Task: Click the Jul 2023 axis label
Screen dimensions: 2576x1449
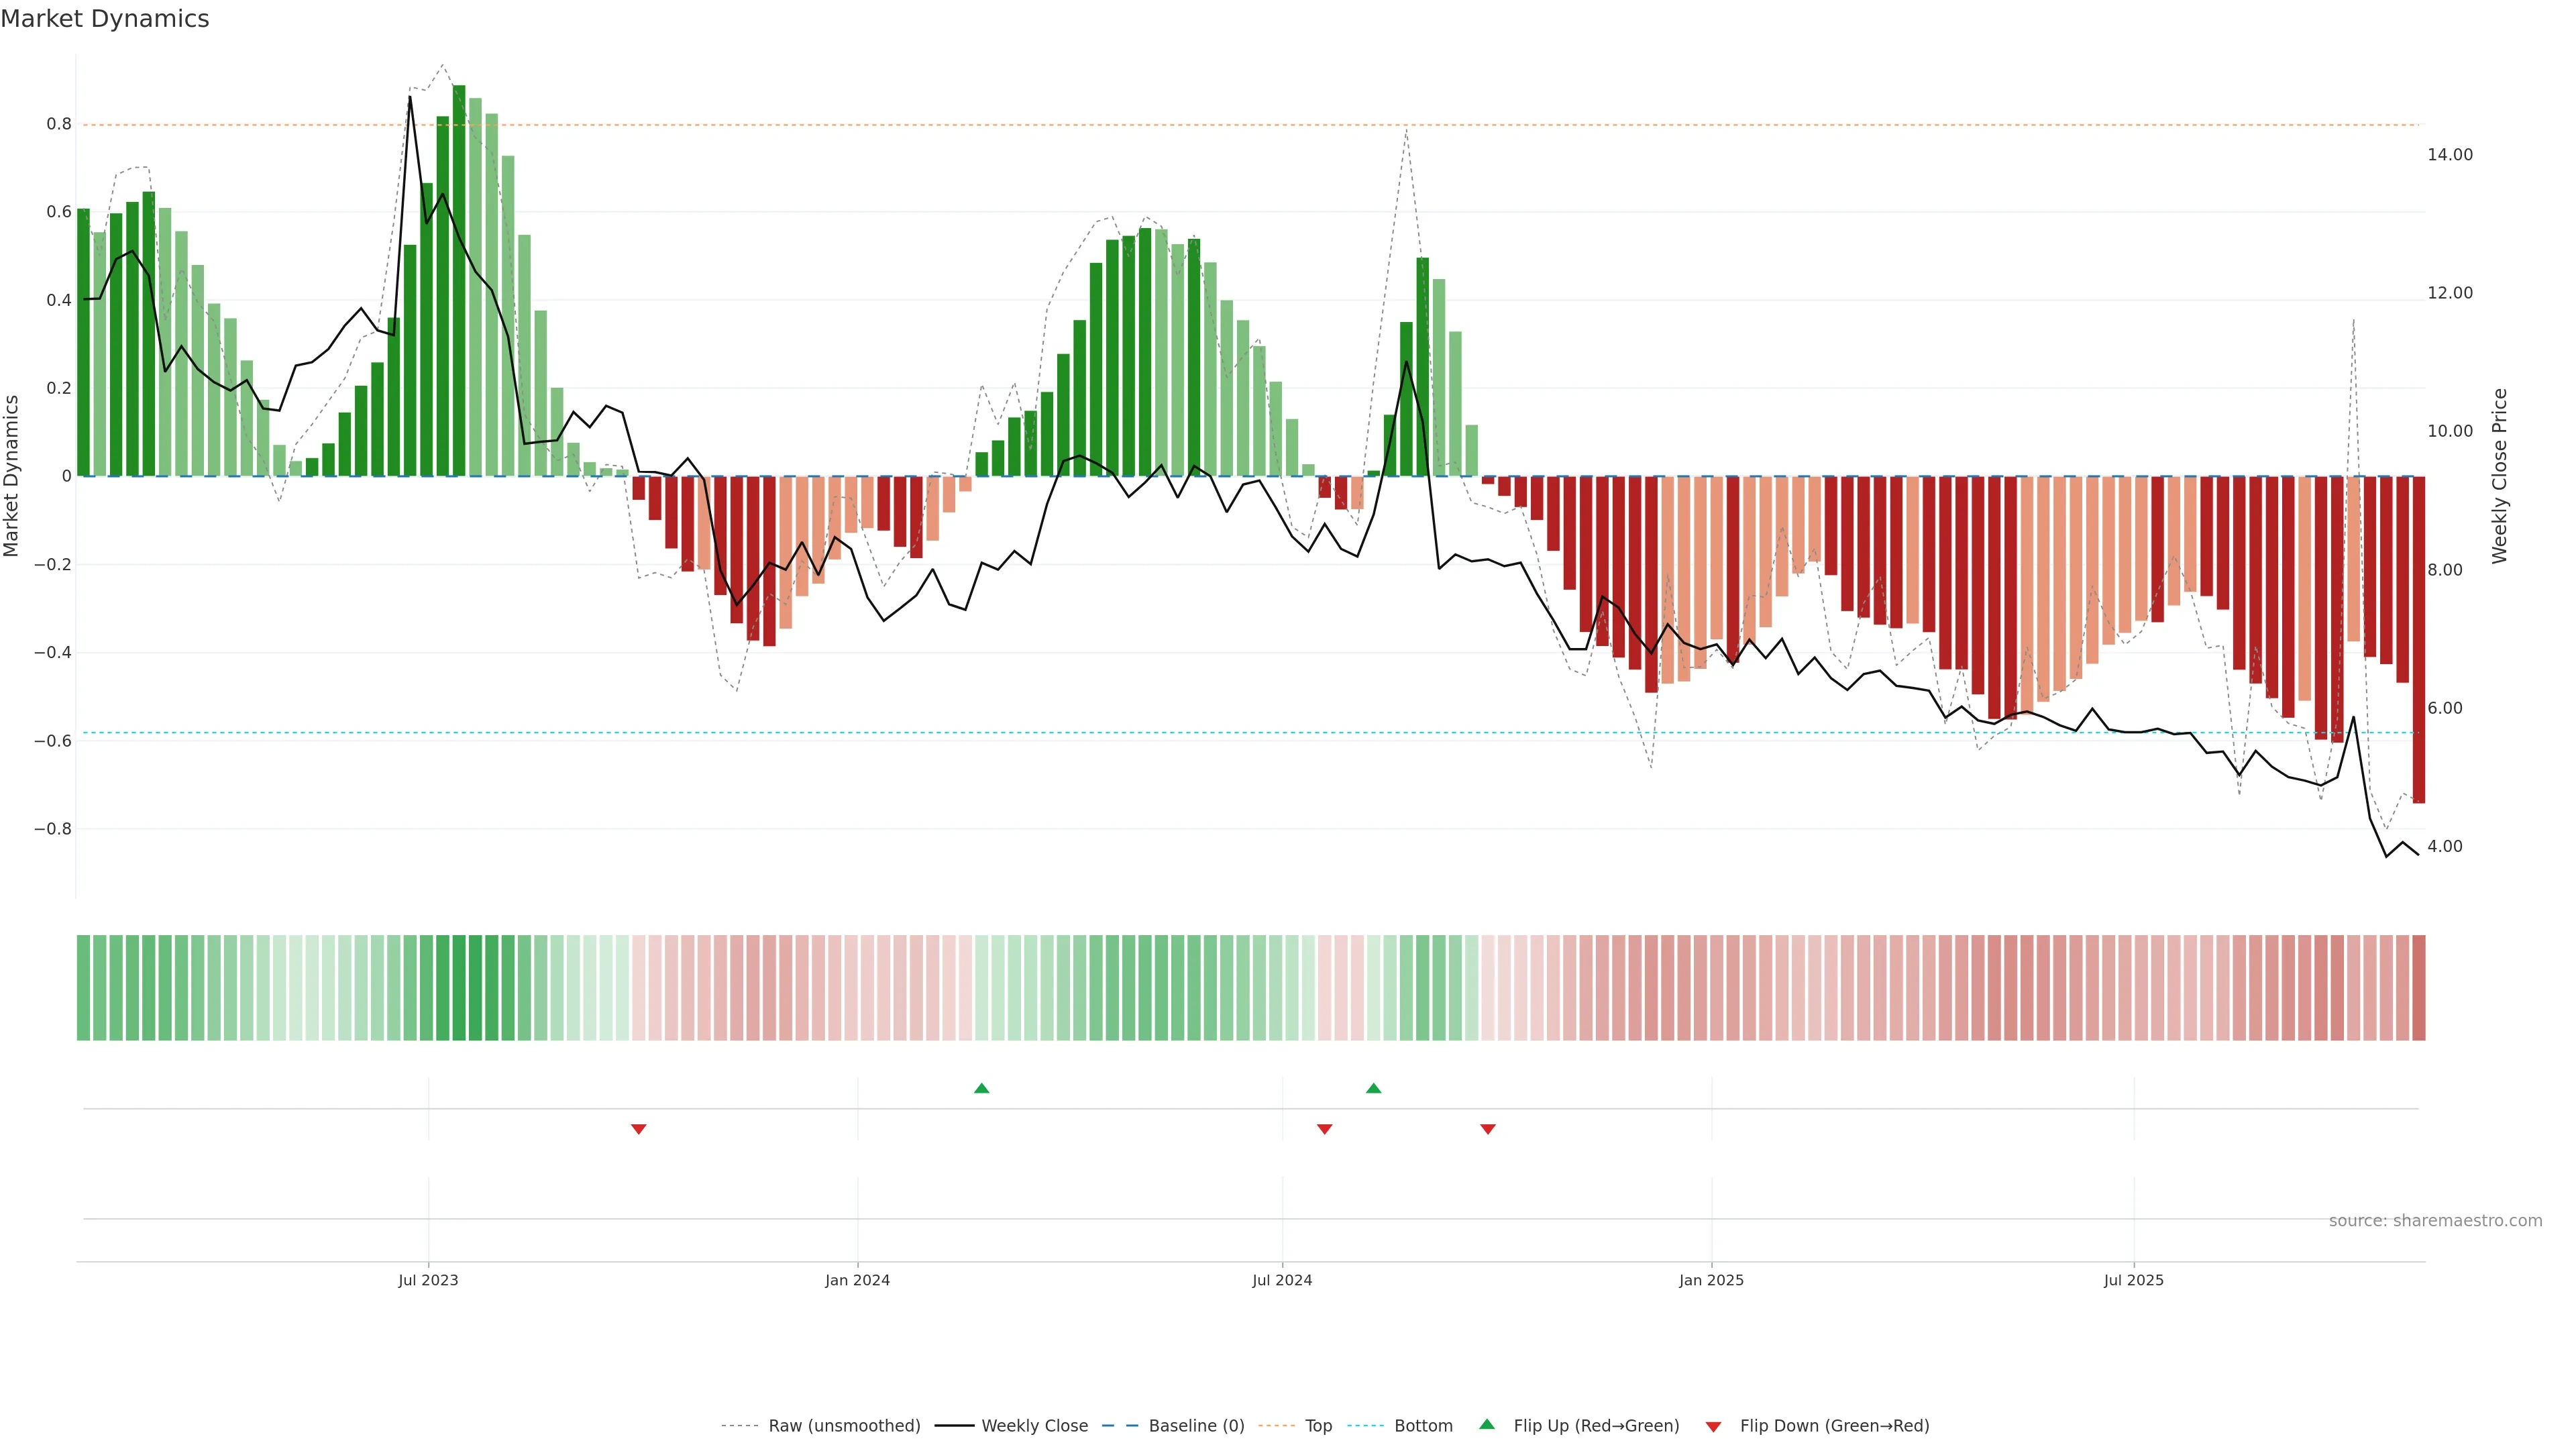Action: (x=428, y=1280)
